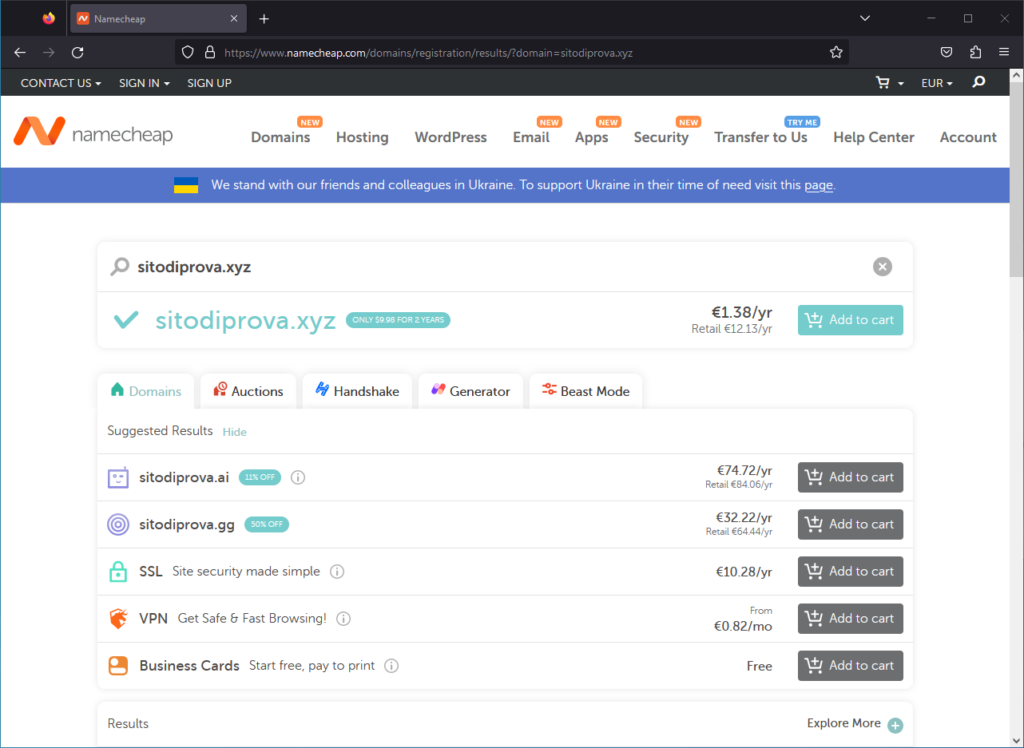This screenshot has height=748, width=1024.
Task: Click the '11% OFF' badge on sitodiprova.ai
Action: [260, 478]
